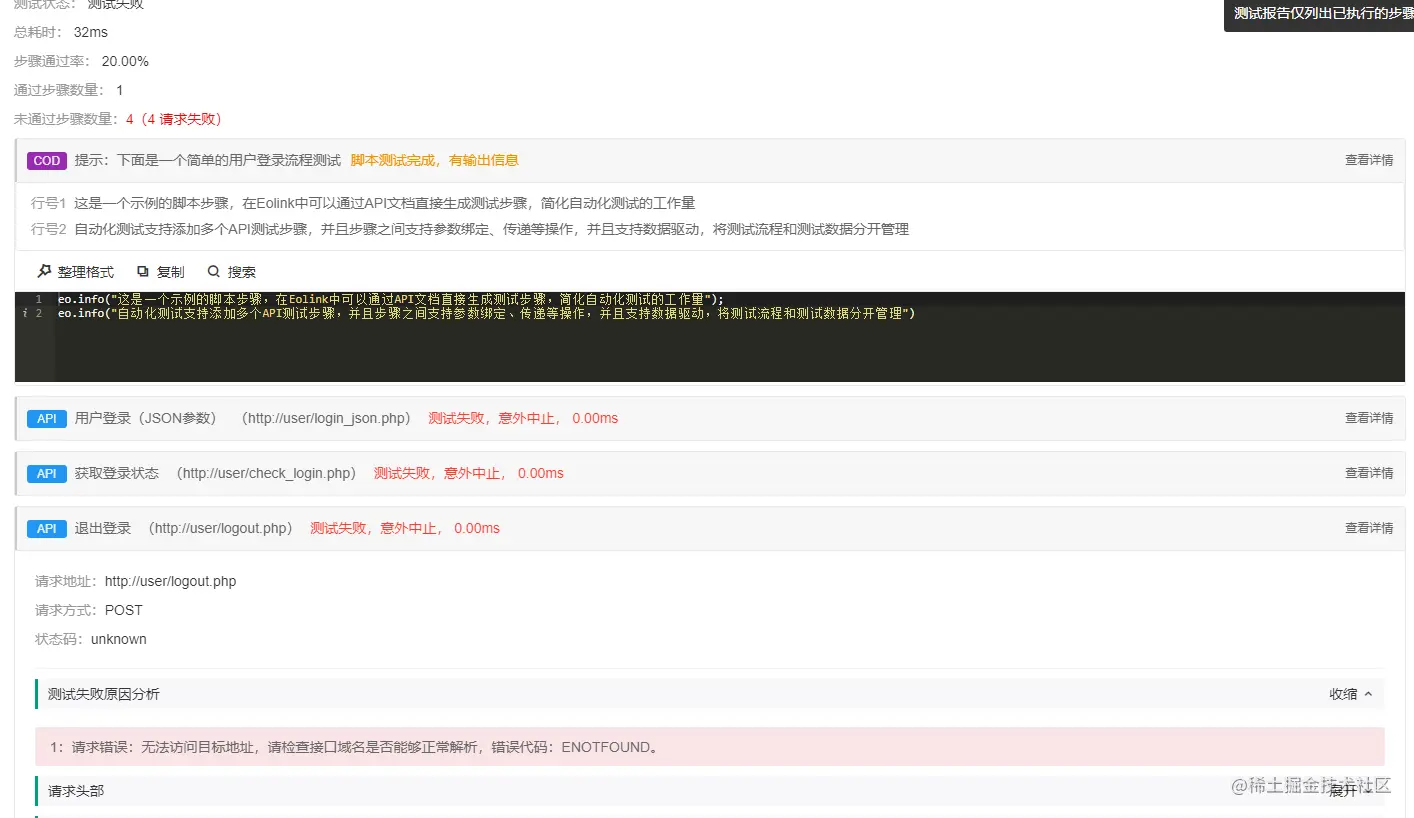Click the 请求方式 POST value
Screen dimensions: 1414x818
123,610
